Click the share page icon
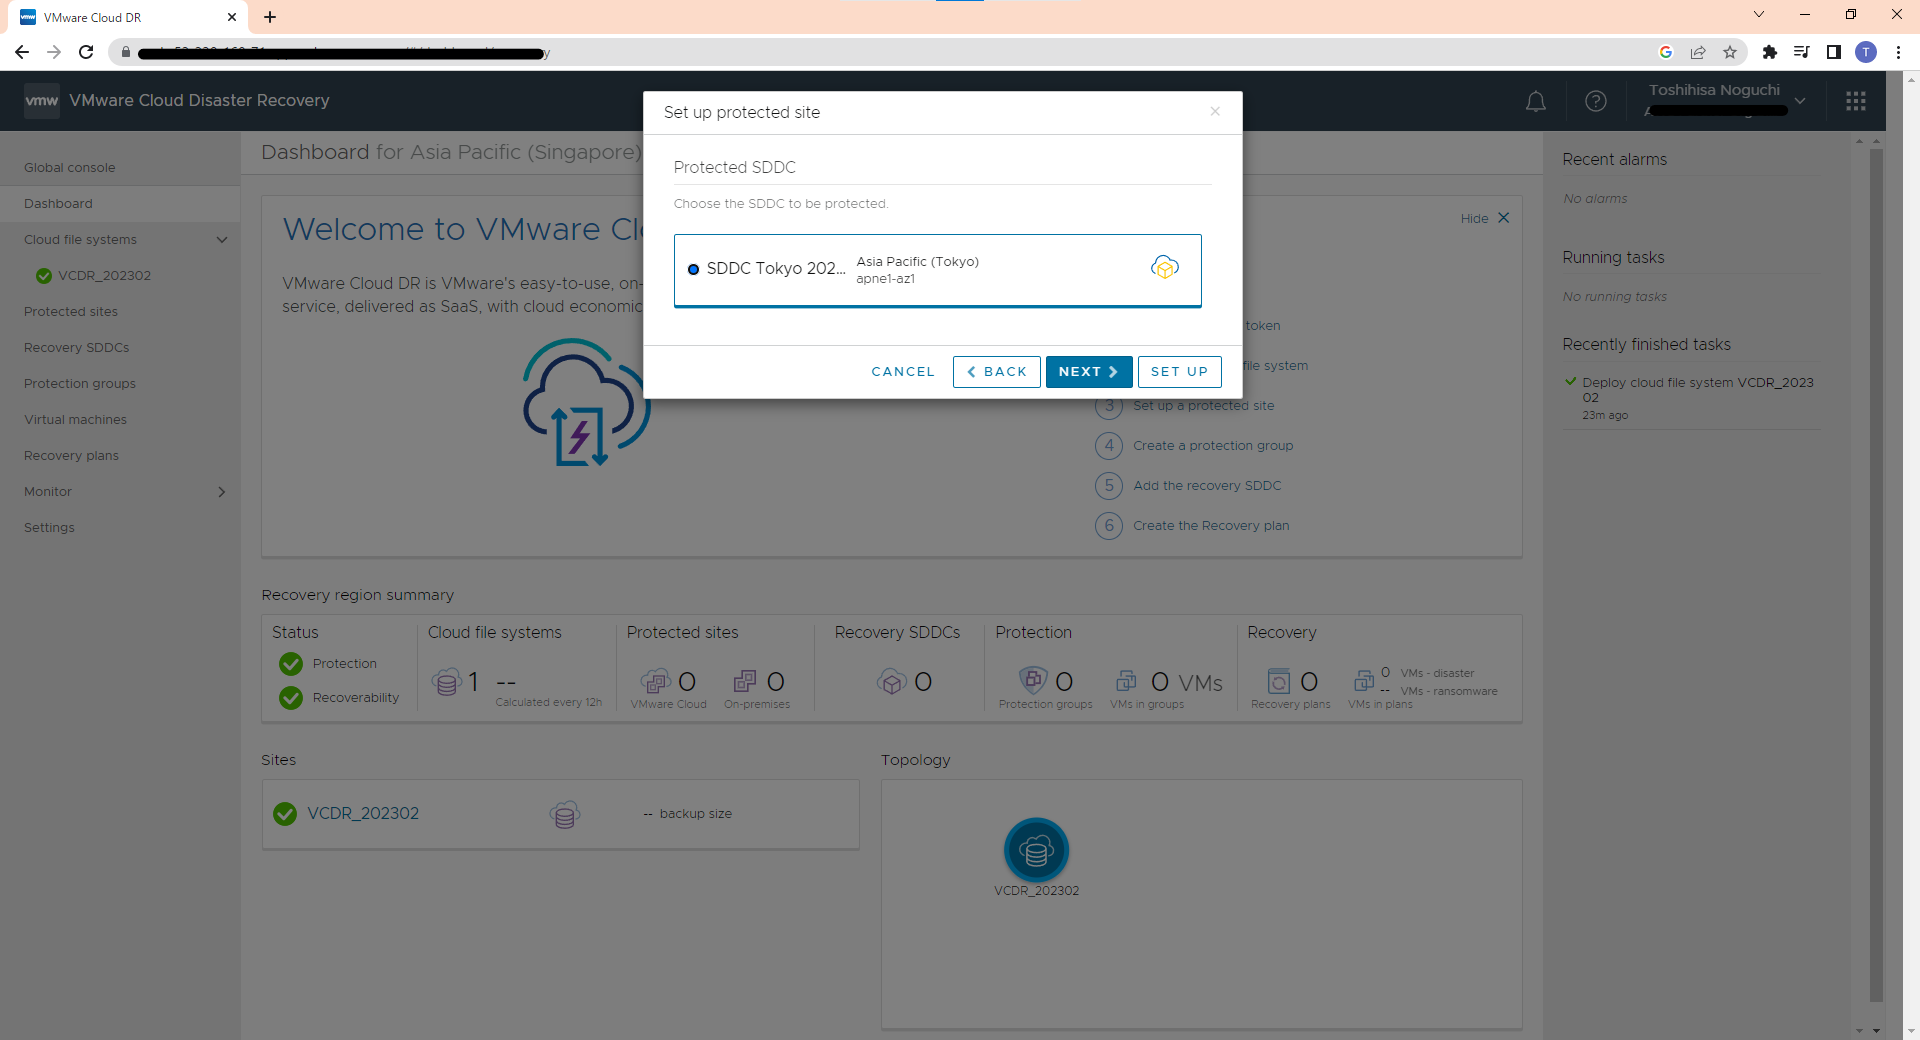Image resolution: width=1920 pixels, height=1040 pixels. point(1698,52)
